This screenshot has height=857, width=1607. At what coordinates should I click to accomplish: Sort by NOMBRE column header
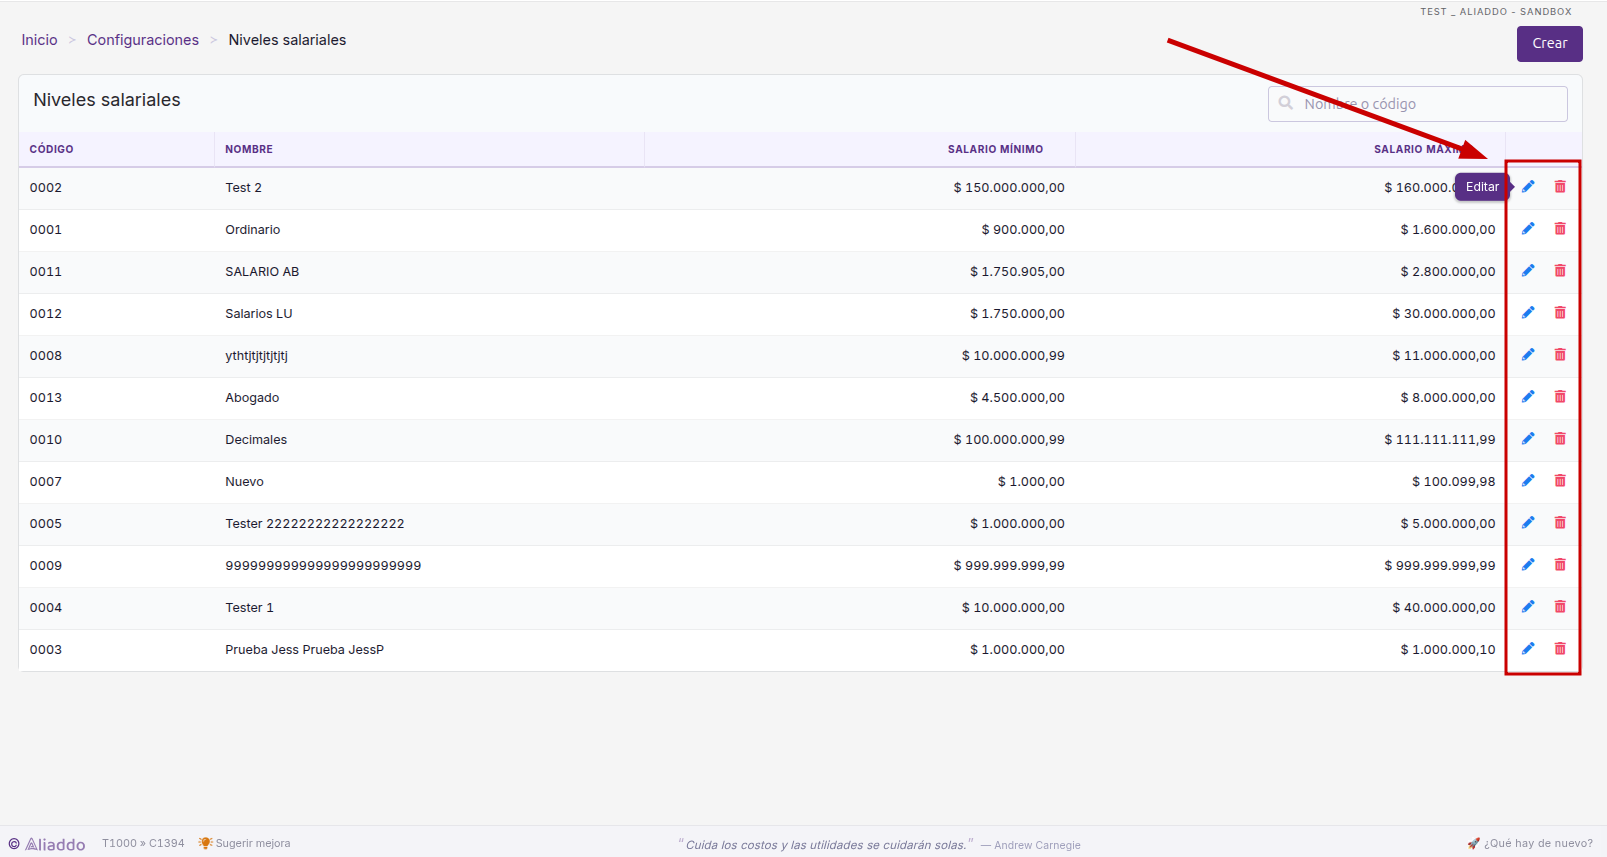(x=249, y=149)
